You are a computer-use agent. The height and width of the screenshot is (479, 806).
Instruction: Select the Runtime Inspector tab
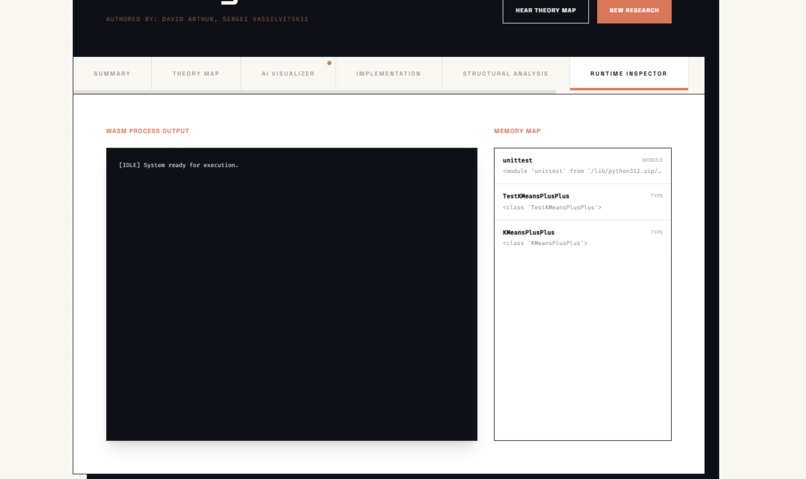tap(629, 73)
